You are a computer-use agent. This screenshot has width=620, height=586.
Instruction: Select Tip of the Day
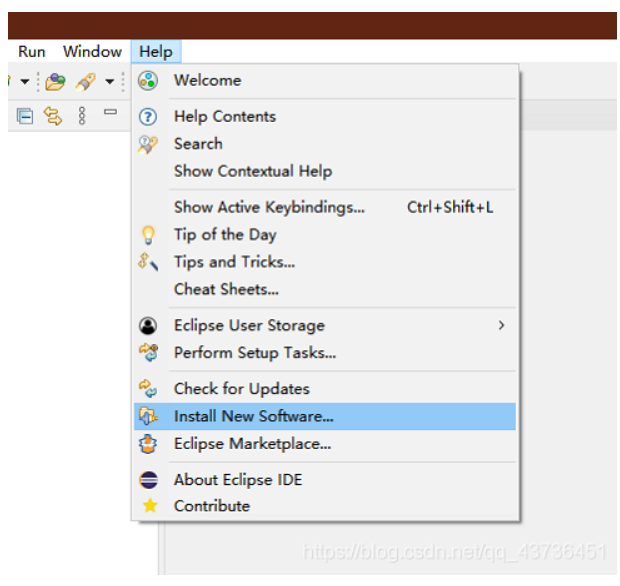click(324, 234)
